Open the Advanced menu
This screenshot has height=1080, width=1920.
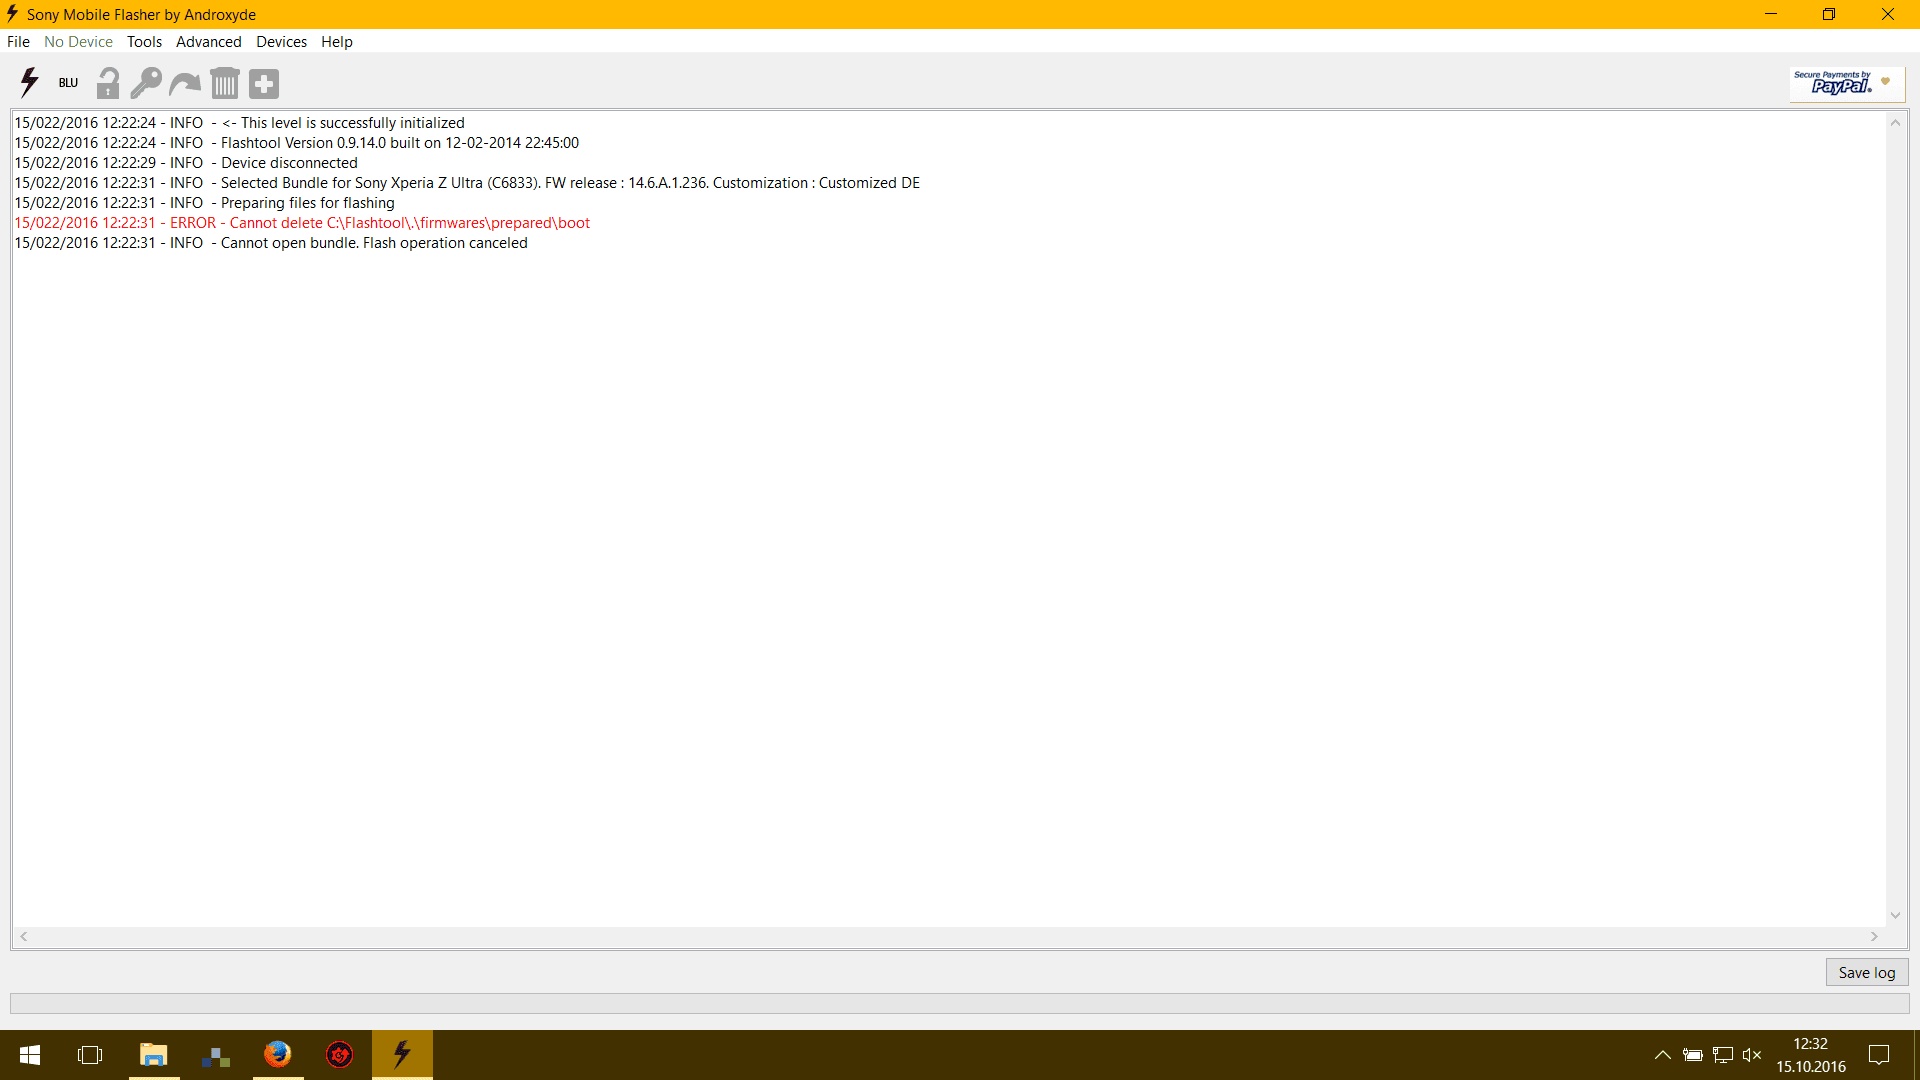coord(208,42)
